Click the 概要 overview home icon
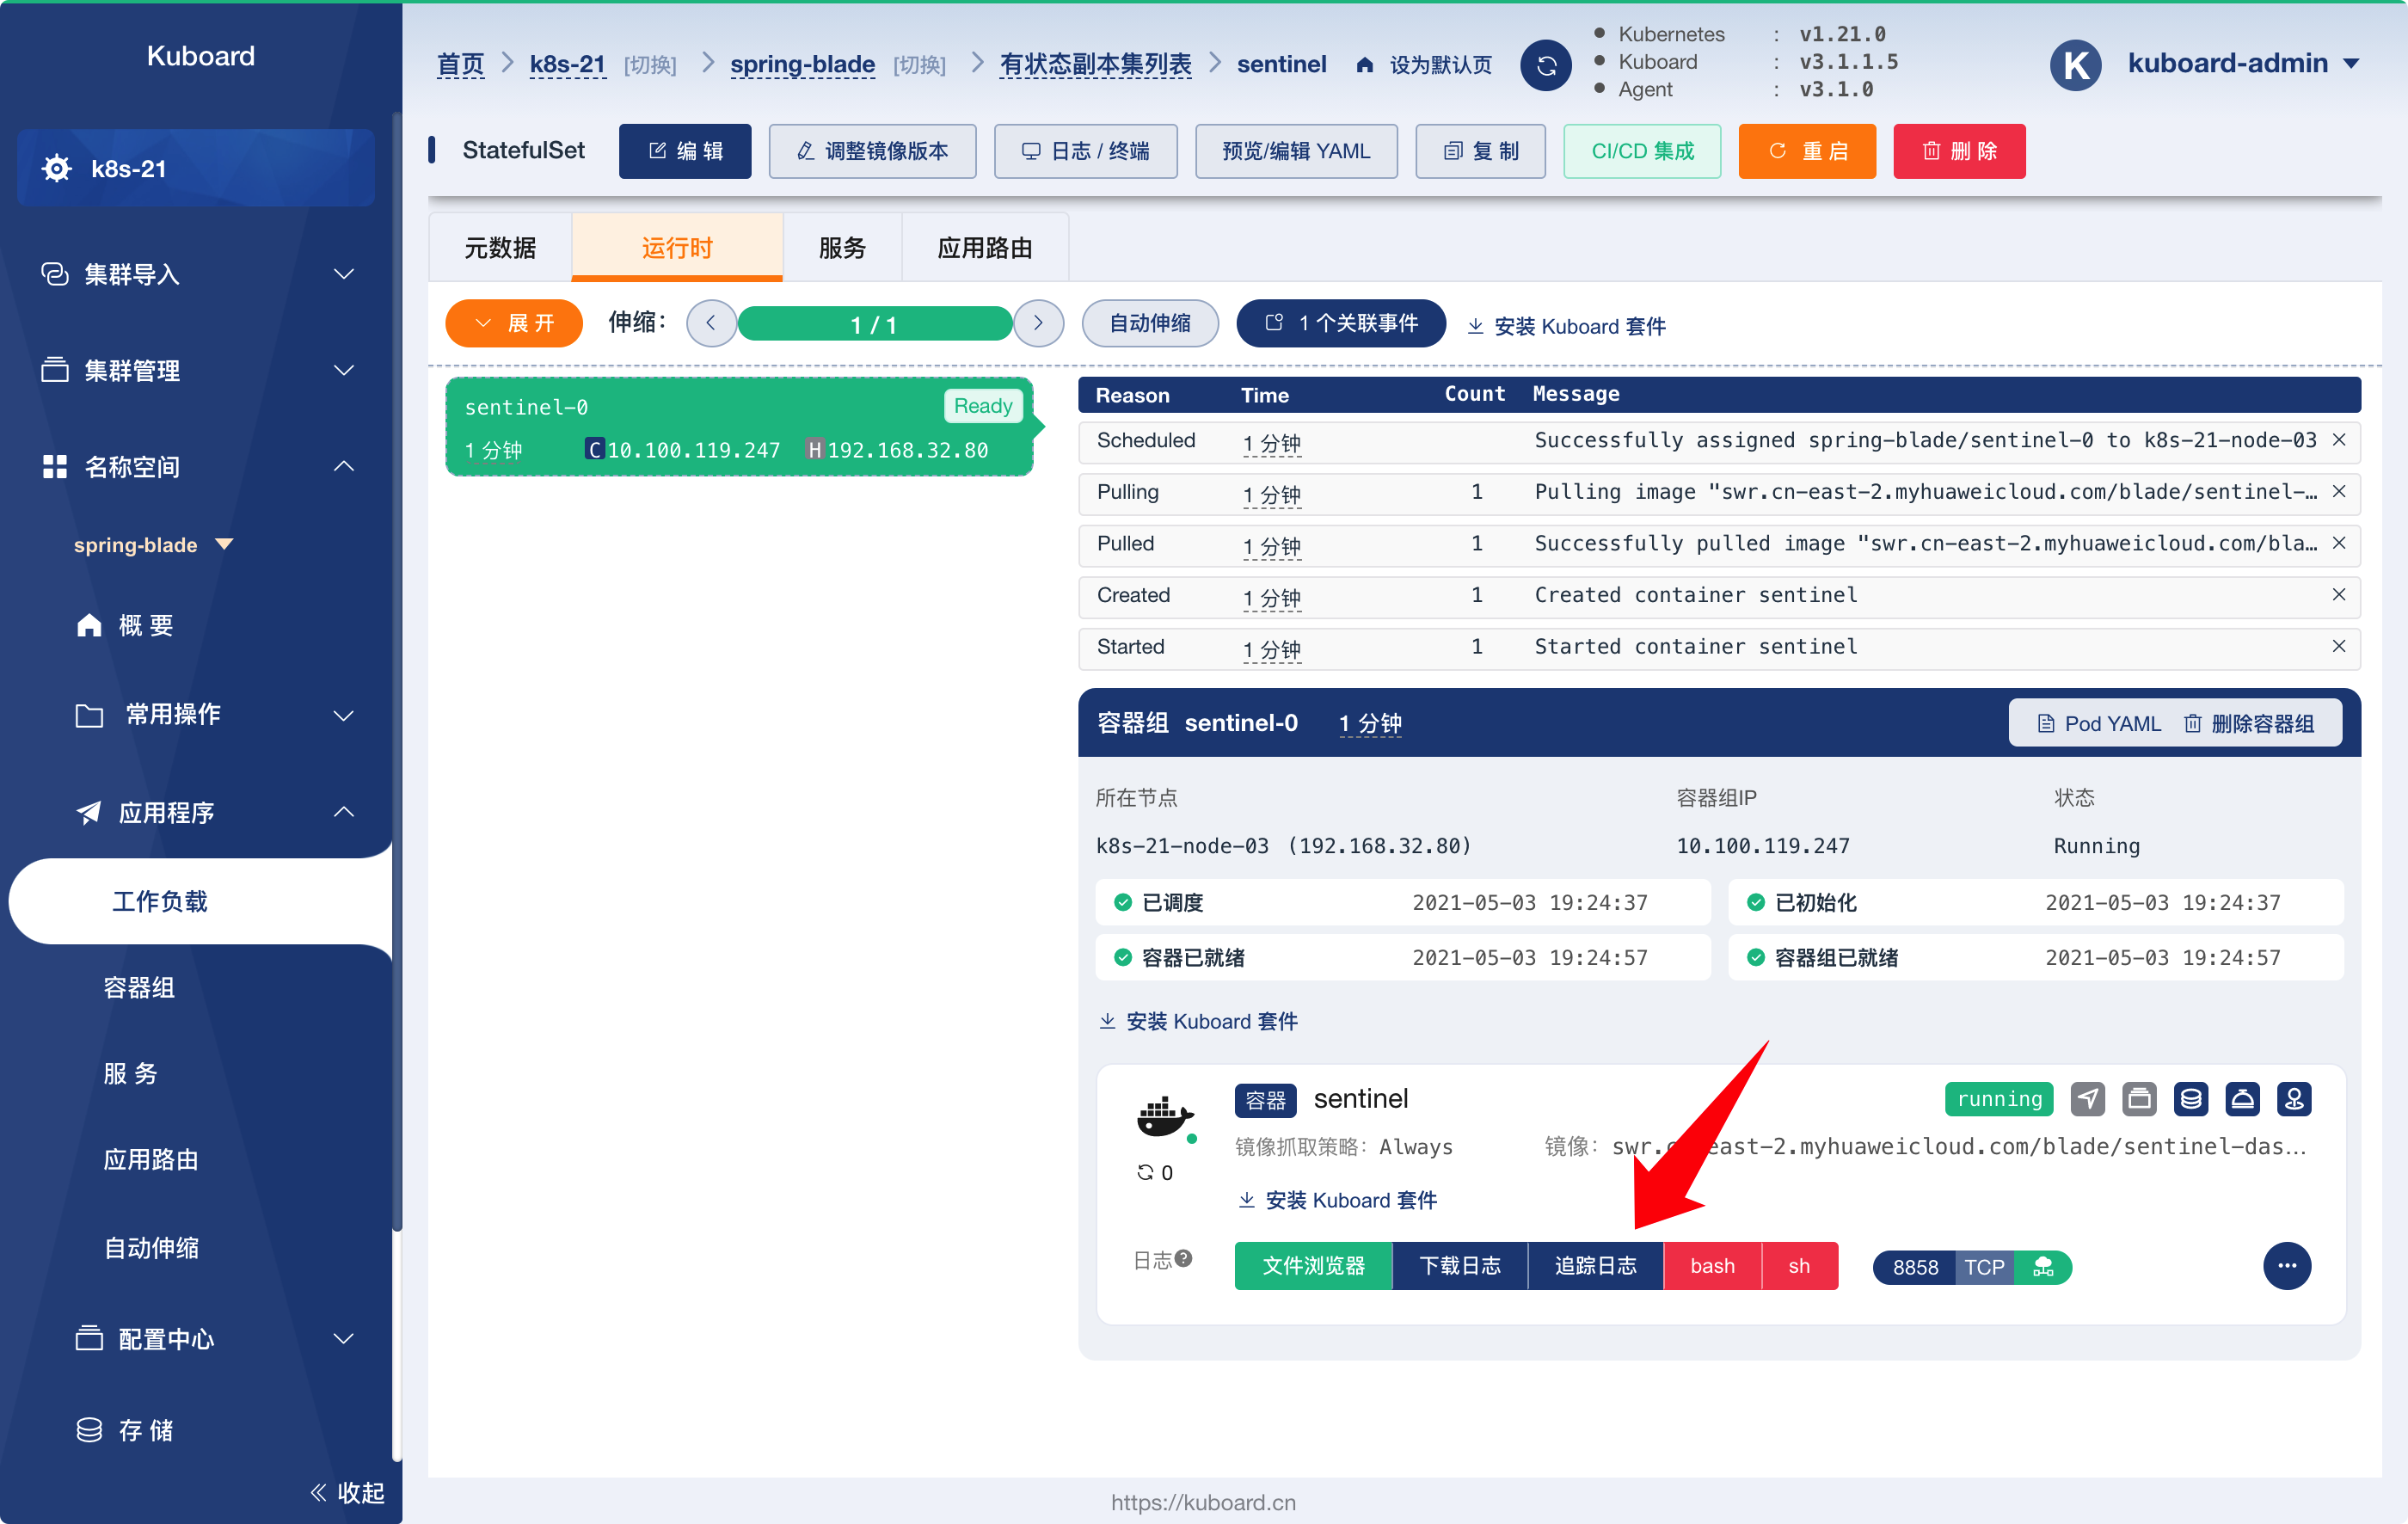 point(89,625)
